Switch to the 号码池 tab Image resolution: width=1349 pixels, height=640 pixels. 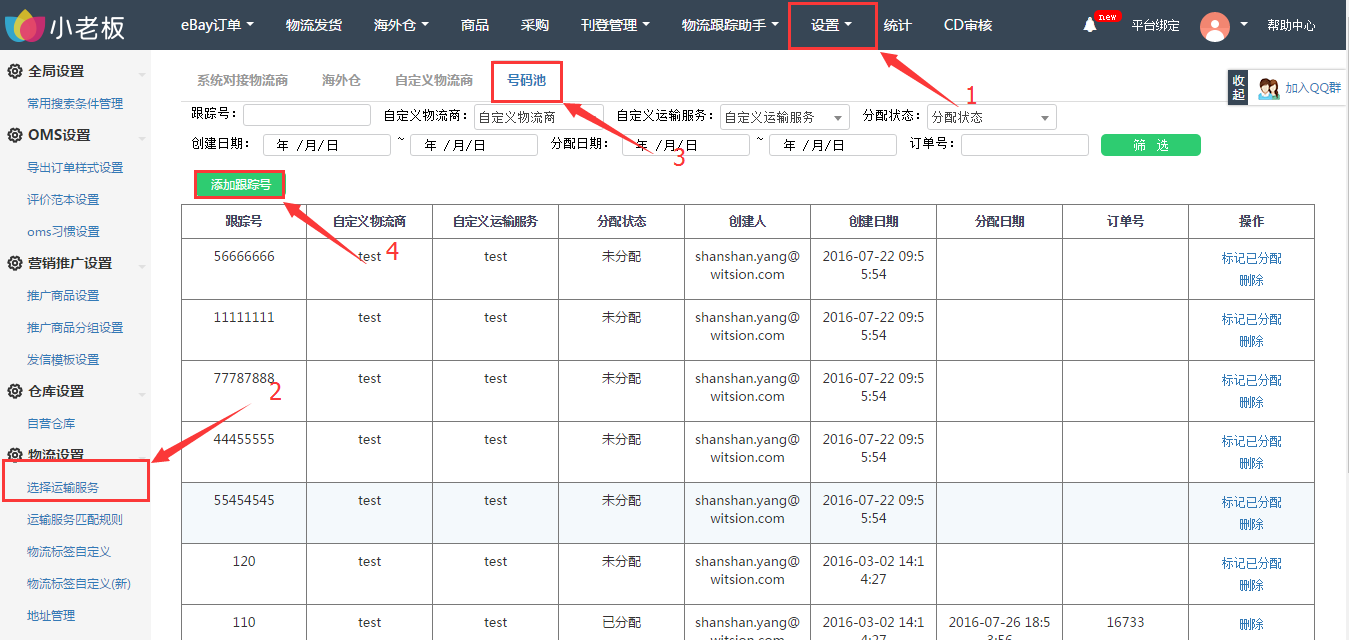click(526, 79)
